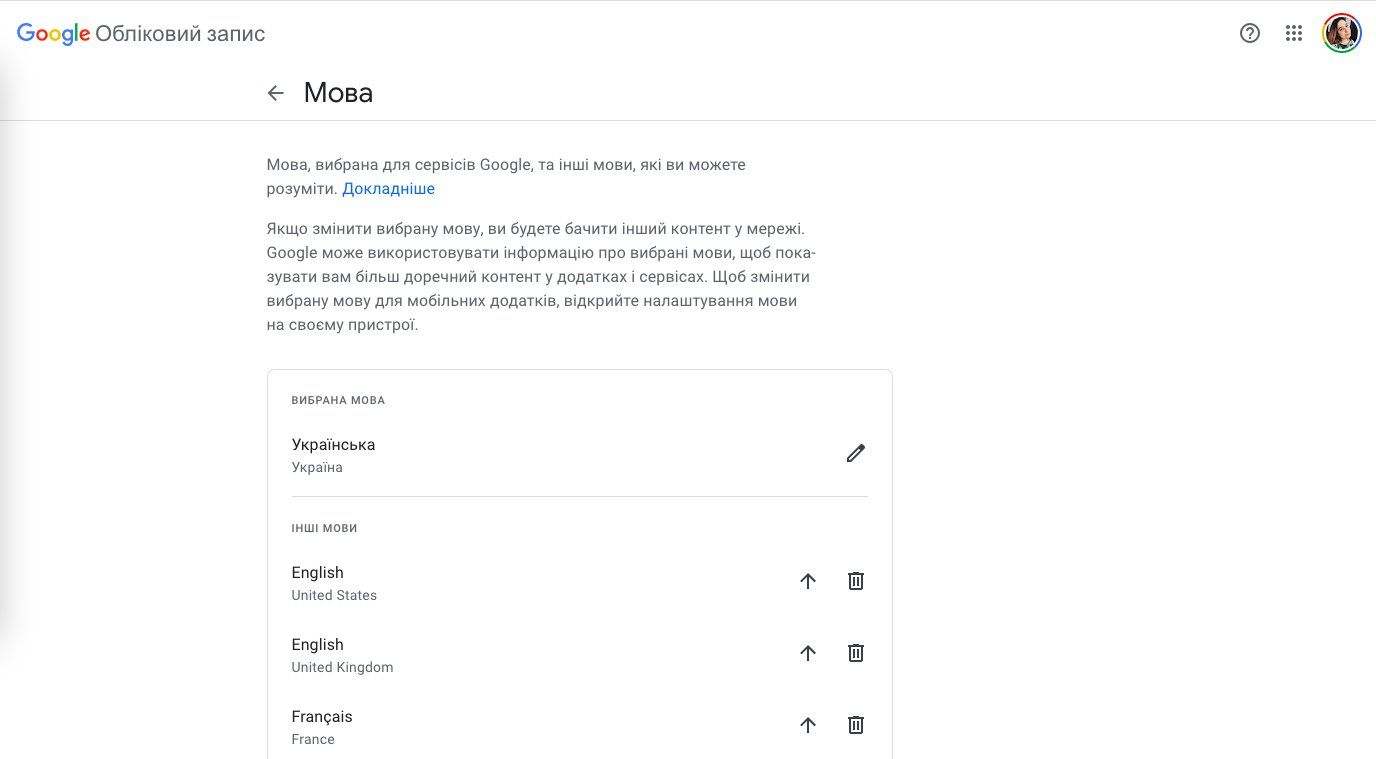
Task: Click the back arrow next to Мова
Action: [276, 93]
